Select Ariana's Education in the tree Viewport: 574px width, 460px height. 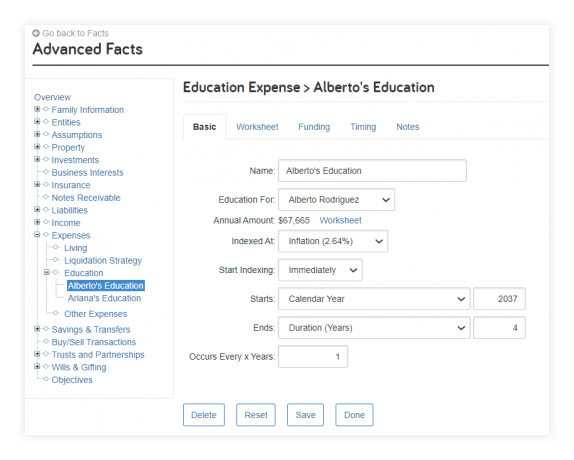pos(104,298)
